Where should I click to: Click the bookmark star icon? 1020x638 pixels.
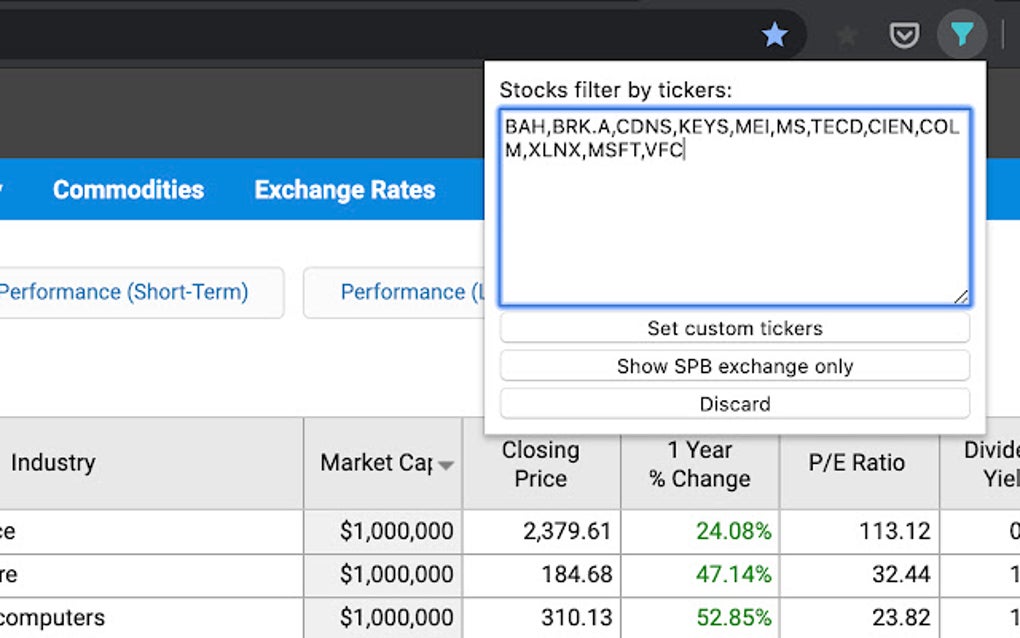coord(775,34)
